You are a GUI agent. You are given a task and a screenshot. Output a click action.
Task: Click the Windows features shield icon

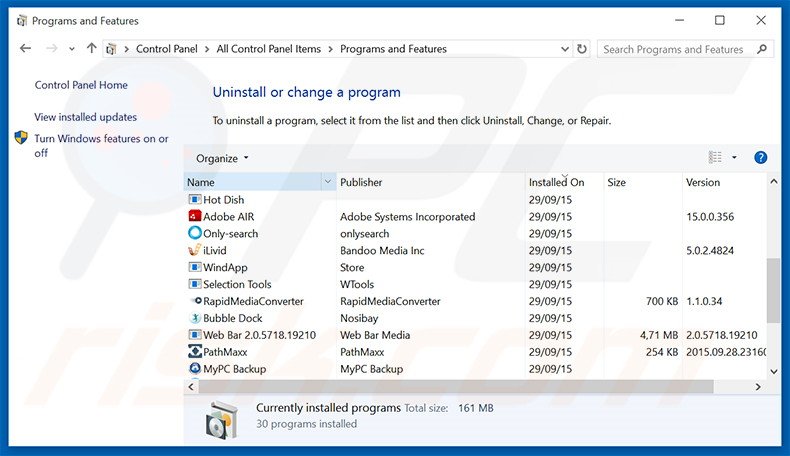21,138
